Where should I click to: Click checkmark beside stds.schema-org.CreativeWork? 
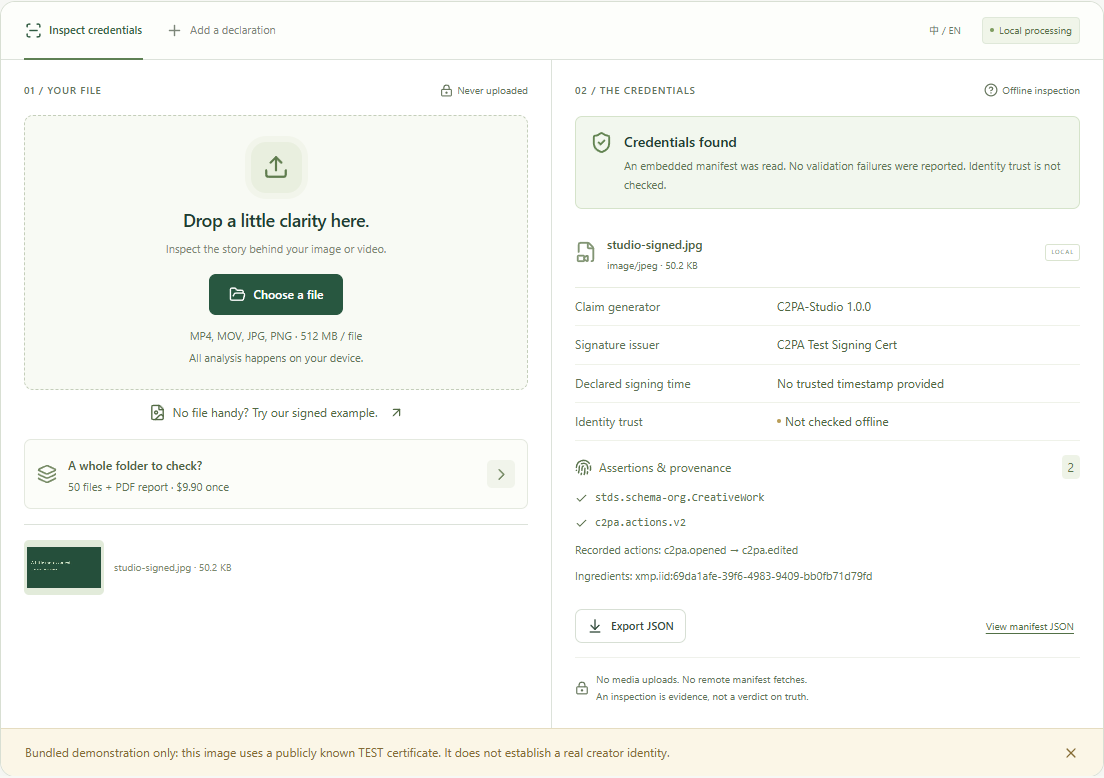(582, 498)
